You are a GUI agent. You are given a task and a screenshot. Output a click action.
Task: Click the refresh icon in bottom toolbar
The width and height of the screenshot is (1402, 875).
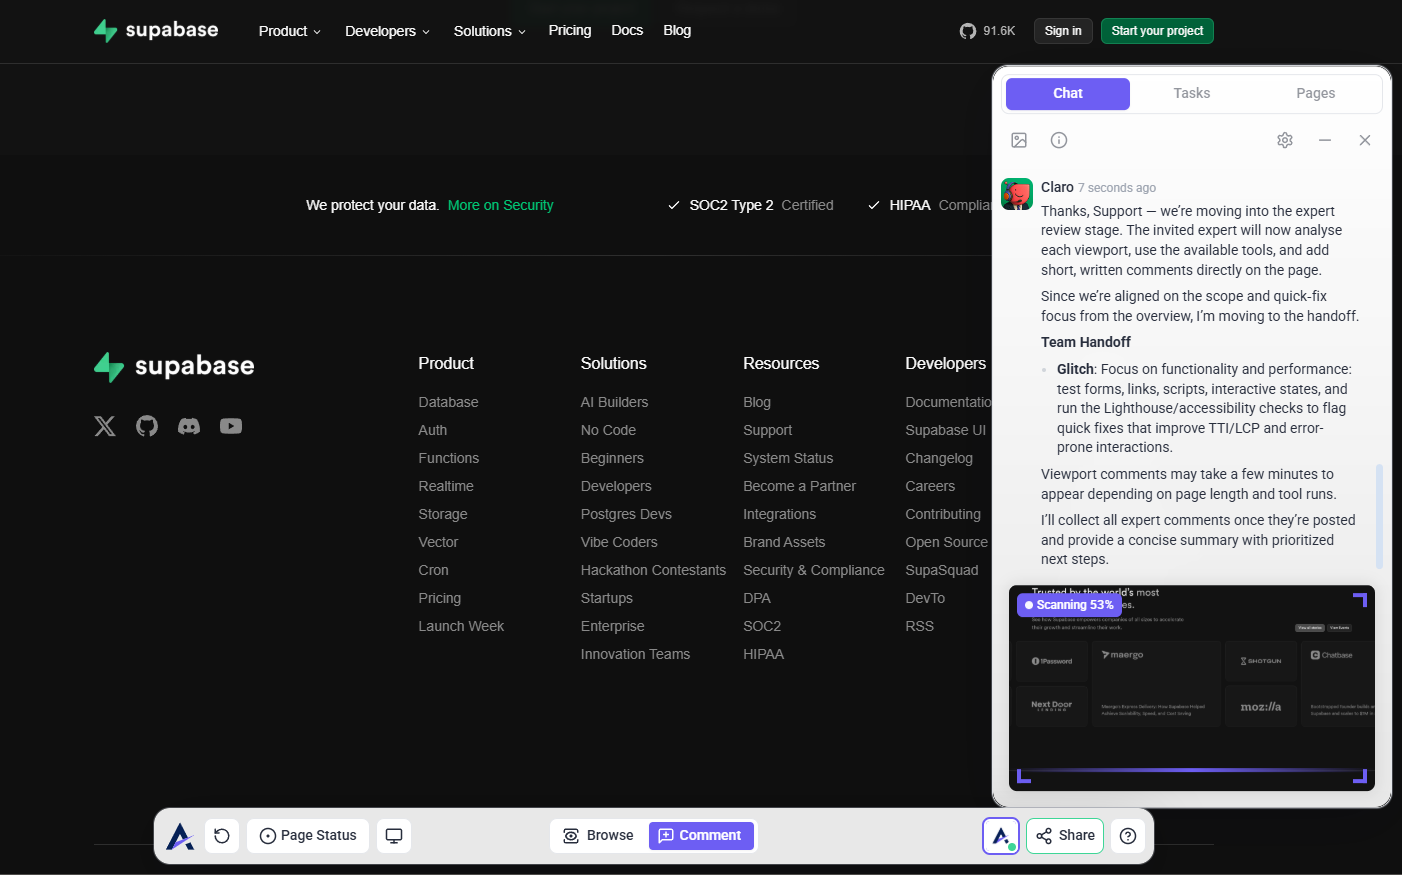(x=222, y=836)
